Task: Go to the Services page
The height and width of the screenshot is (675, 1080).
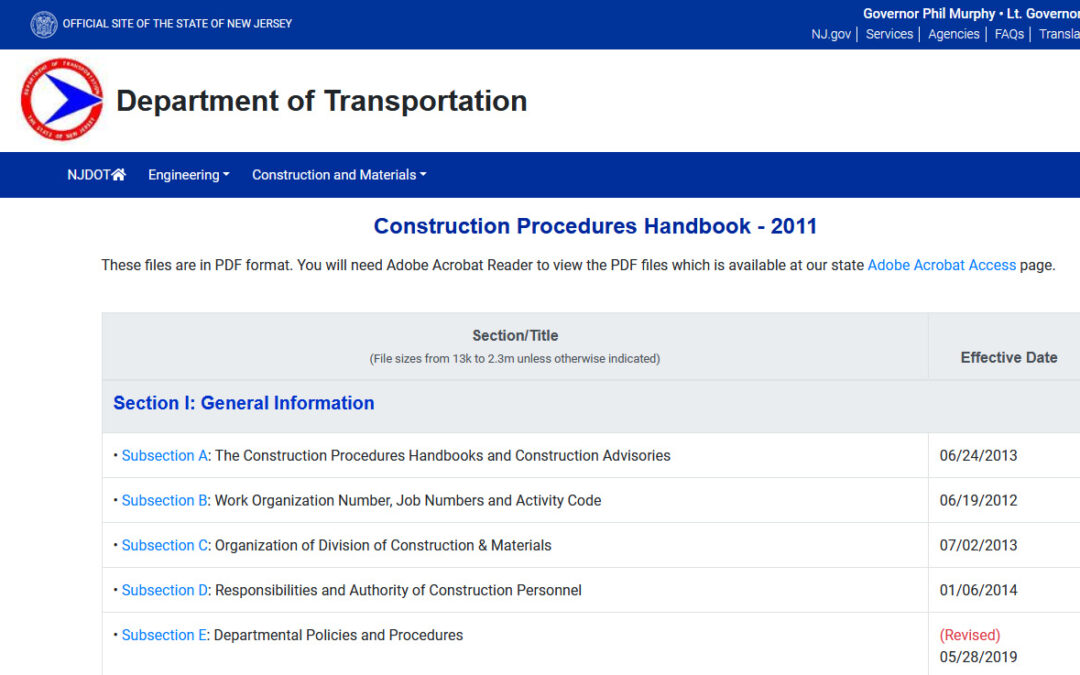Action: coord(889,34)
